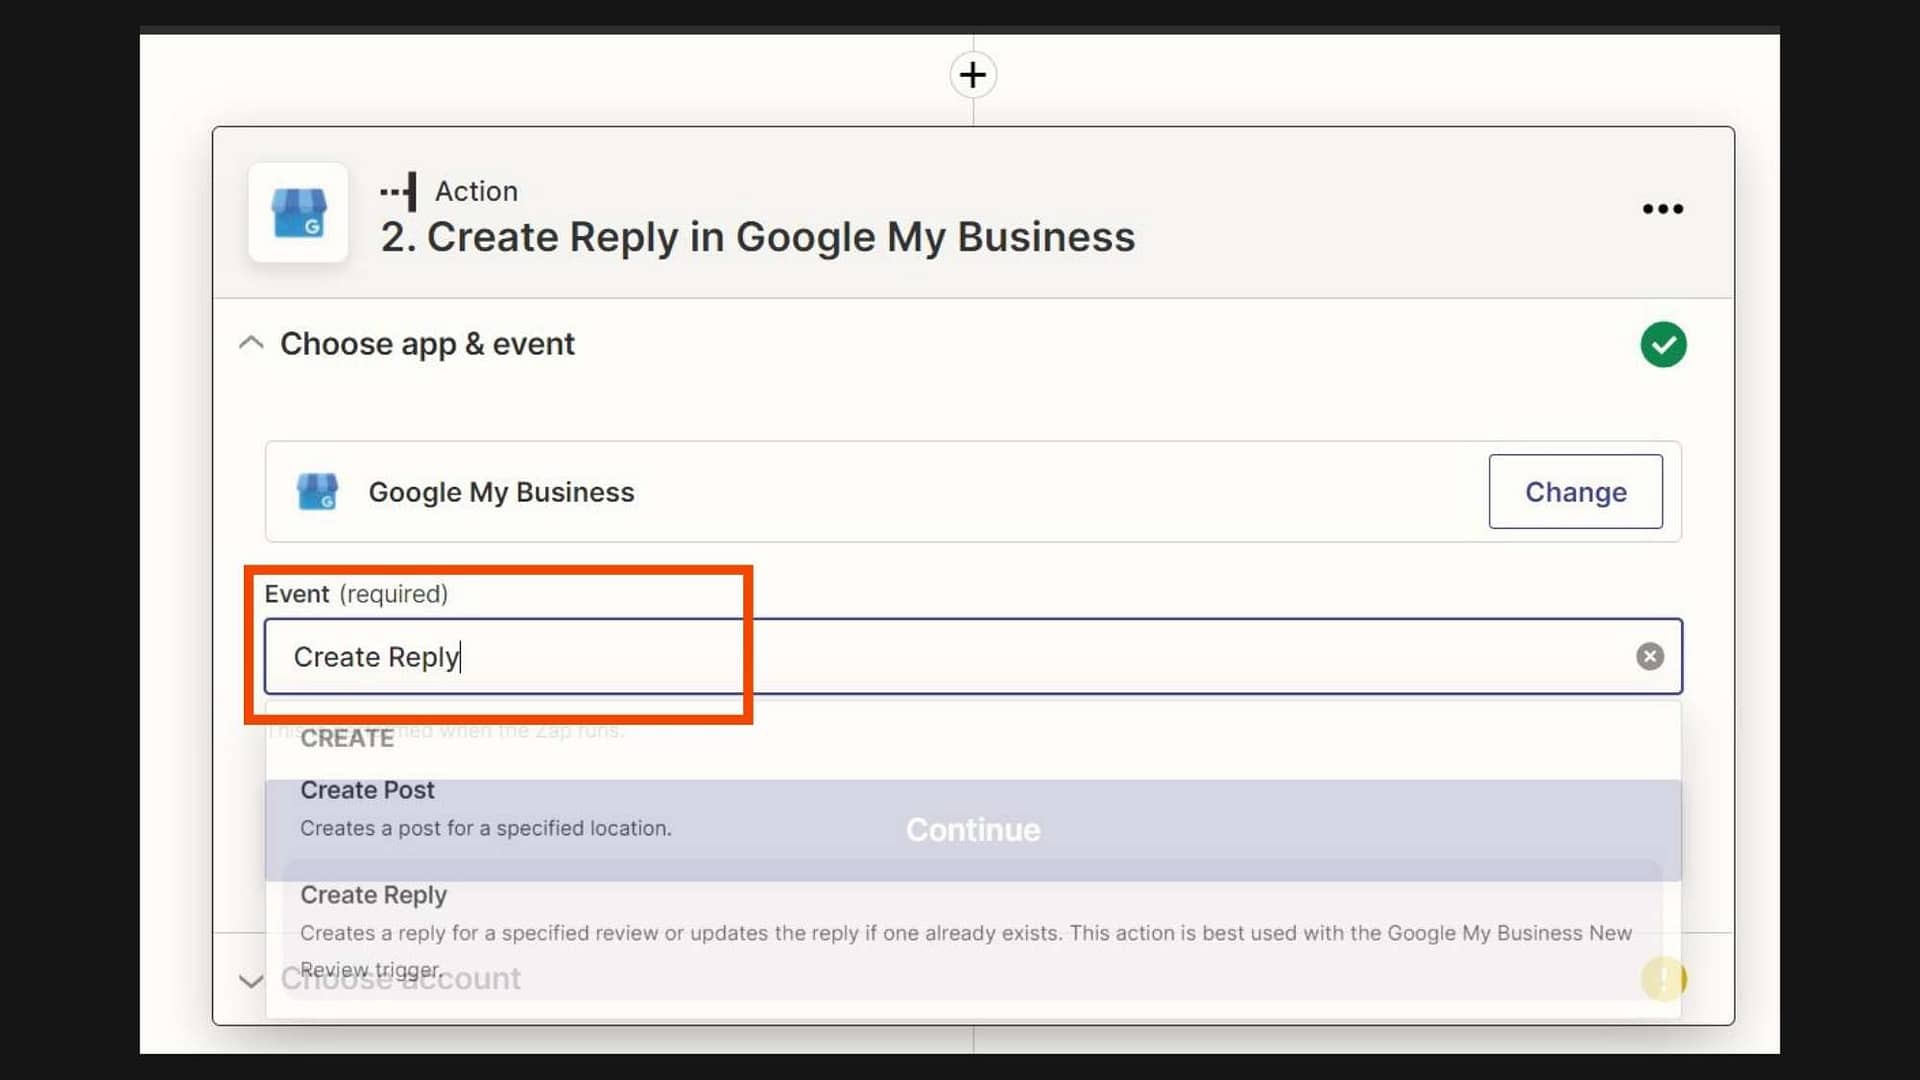Add a step with the plus button

pos(972,75)
